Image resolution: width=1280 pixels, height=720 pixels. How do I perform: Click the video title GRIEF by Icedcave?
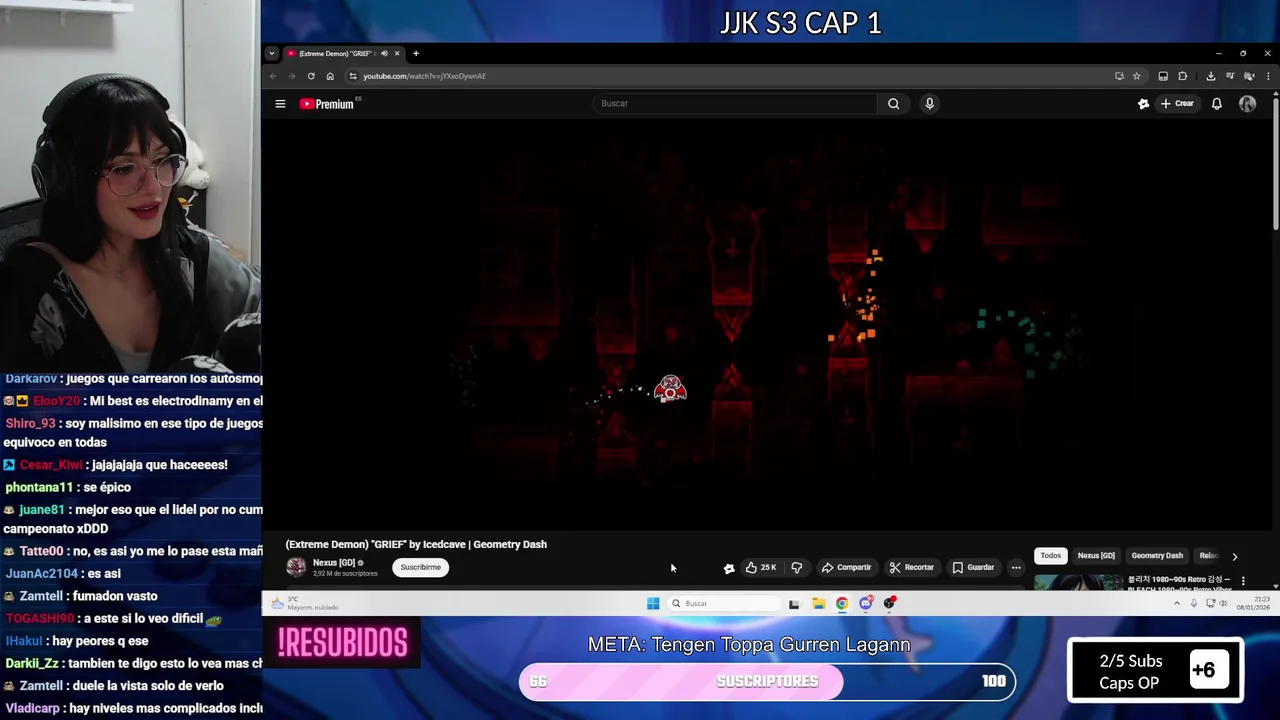tap(416, 544)
